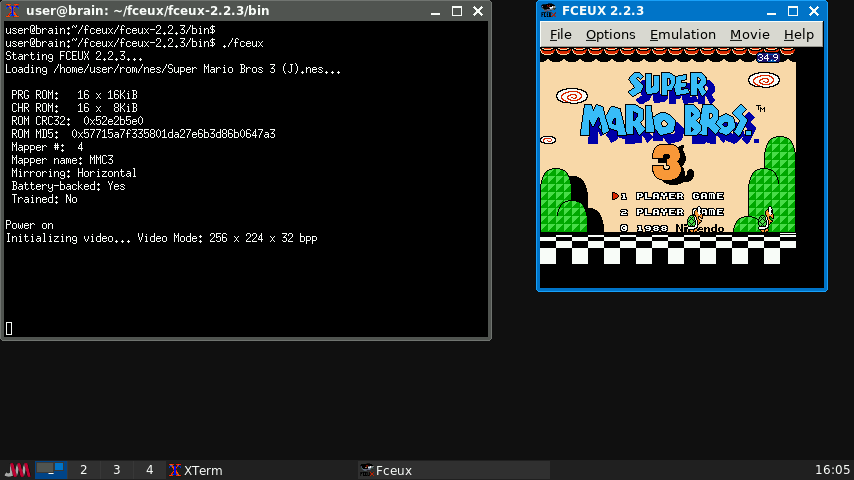Switch to workspace 1 in the pager
Screen dimensions: 854x480
pyautogui.click(x=51, y=470)
